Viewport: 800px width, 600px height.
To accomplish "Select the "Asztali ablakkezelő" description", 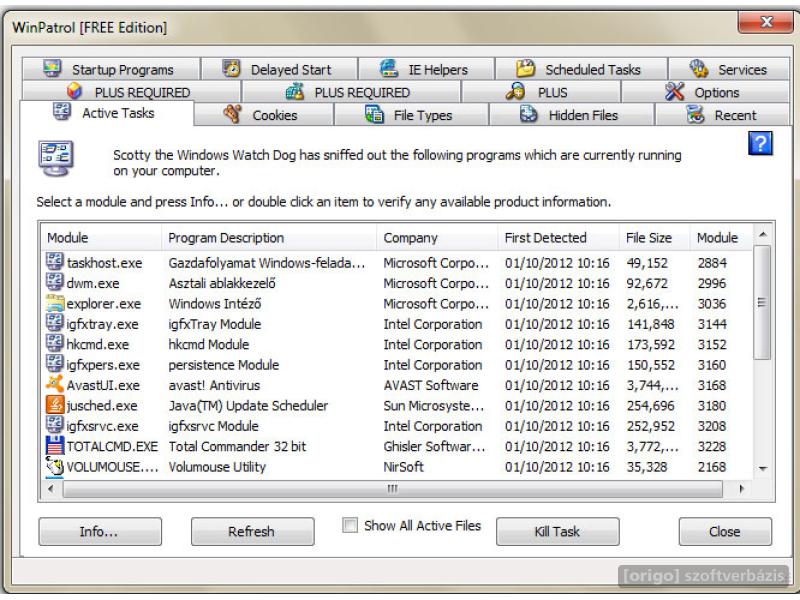I will tap(222, 283).
